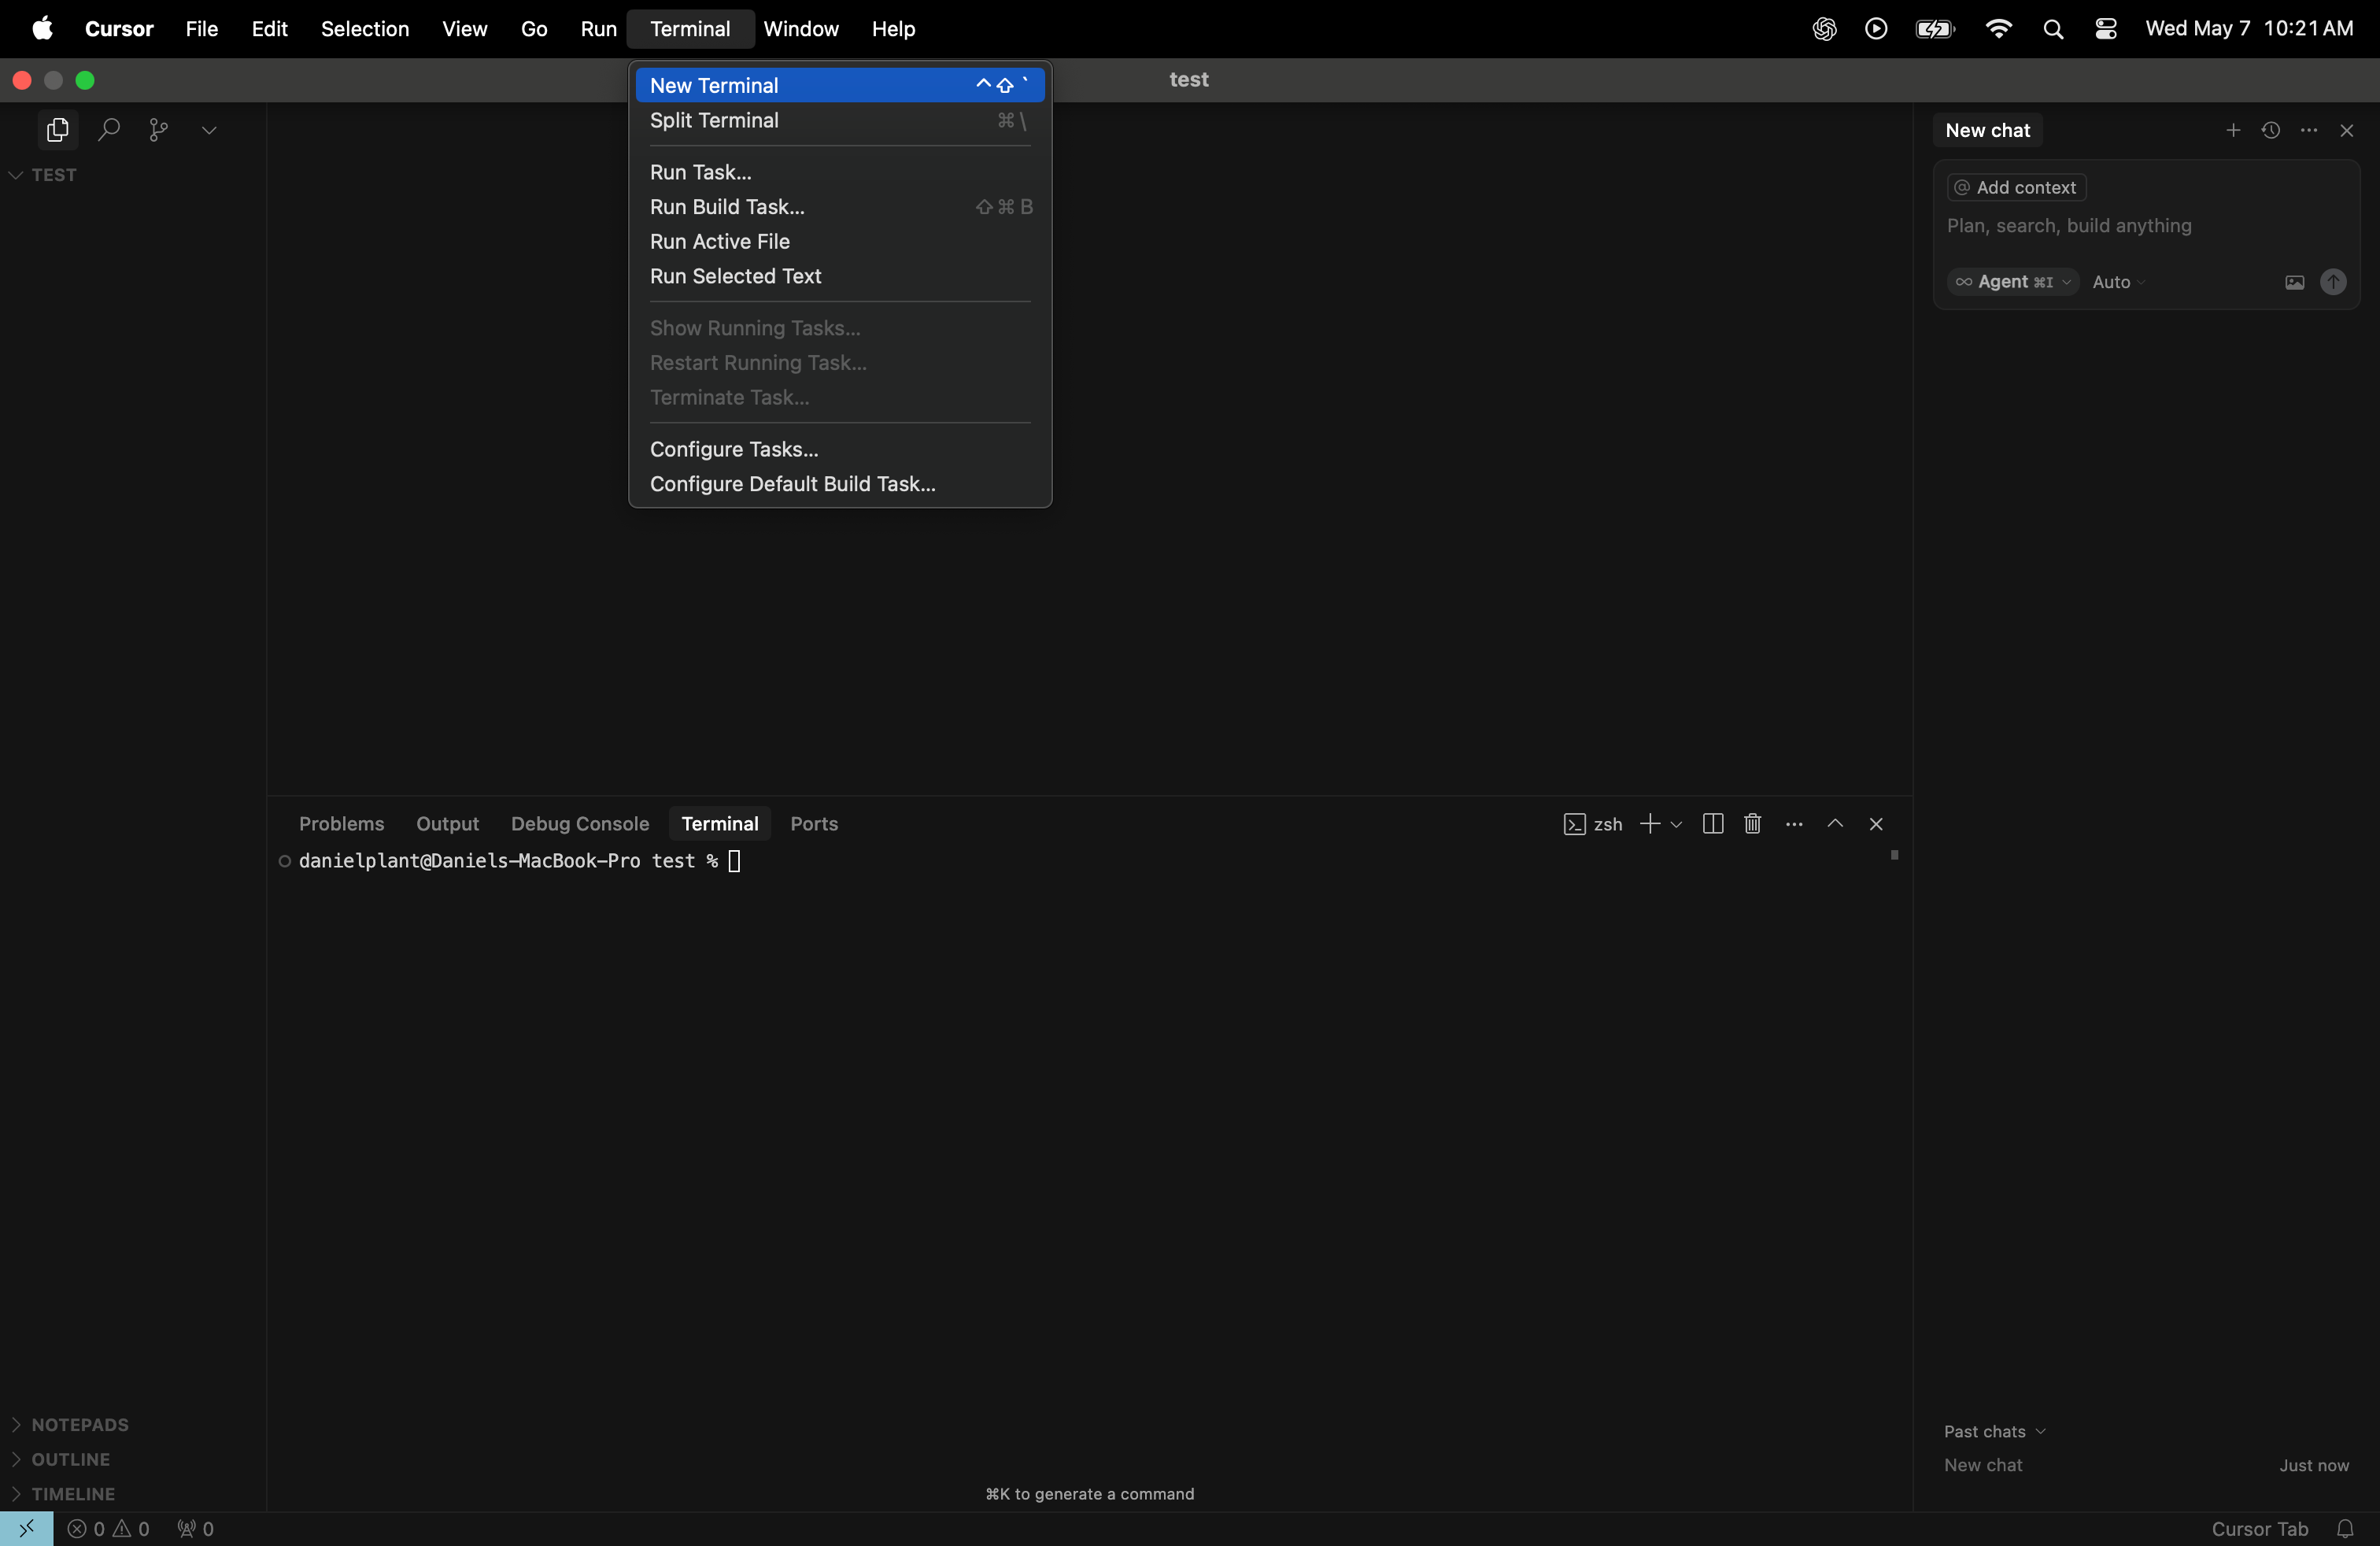Start a new chat with plus icon
This screenshot has height=1546, width=2380.
tap(2232, 130)
